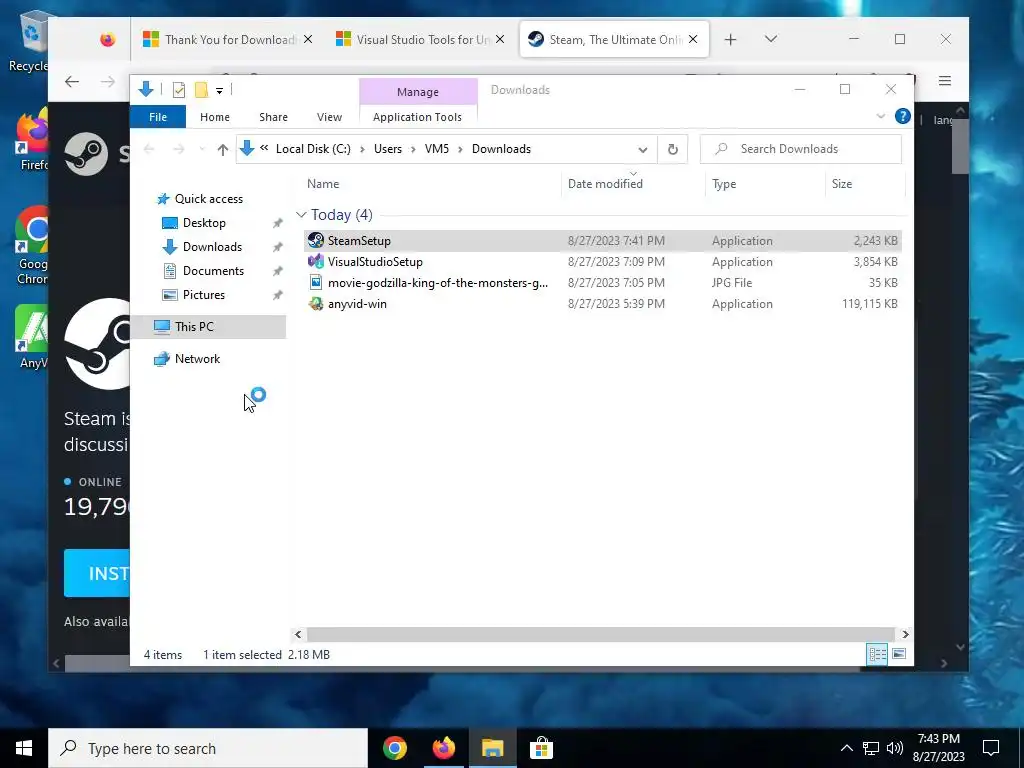Open the Windows Start menu
1024x768 pixels.
pyautogui.click(x=24, y=748)
